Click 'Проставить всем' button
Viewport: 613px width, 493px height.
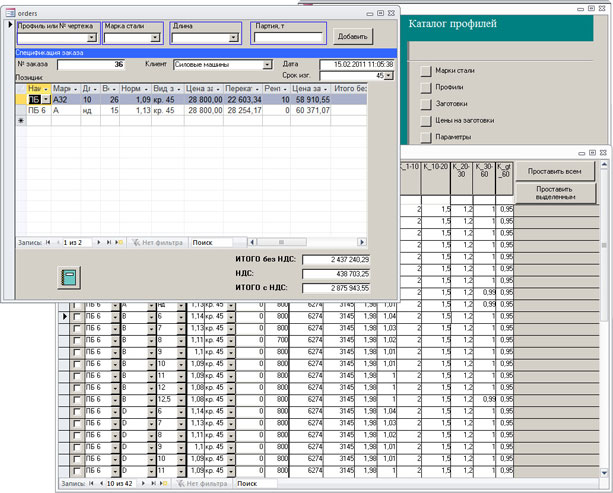[x=554, y=171]
